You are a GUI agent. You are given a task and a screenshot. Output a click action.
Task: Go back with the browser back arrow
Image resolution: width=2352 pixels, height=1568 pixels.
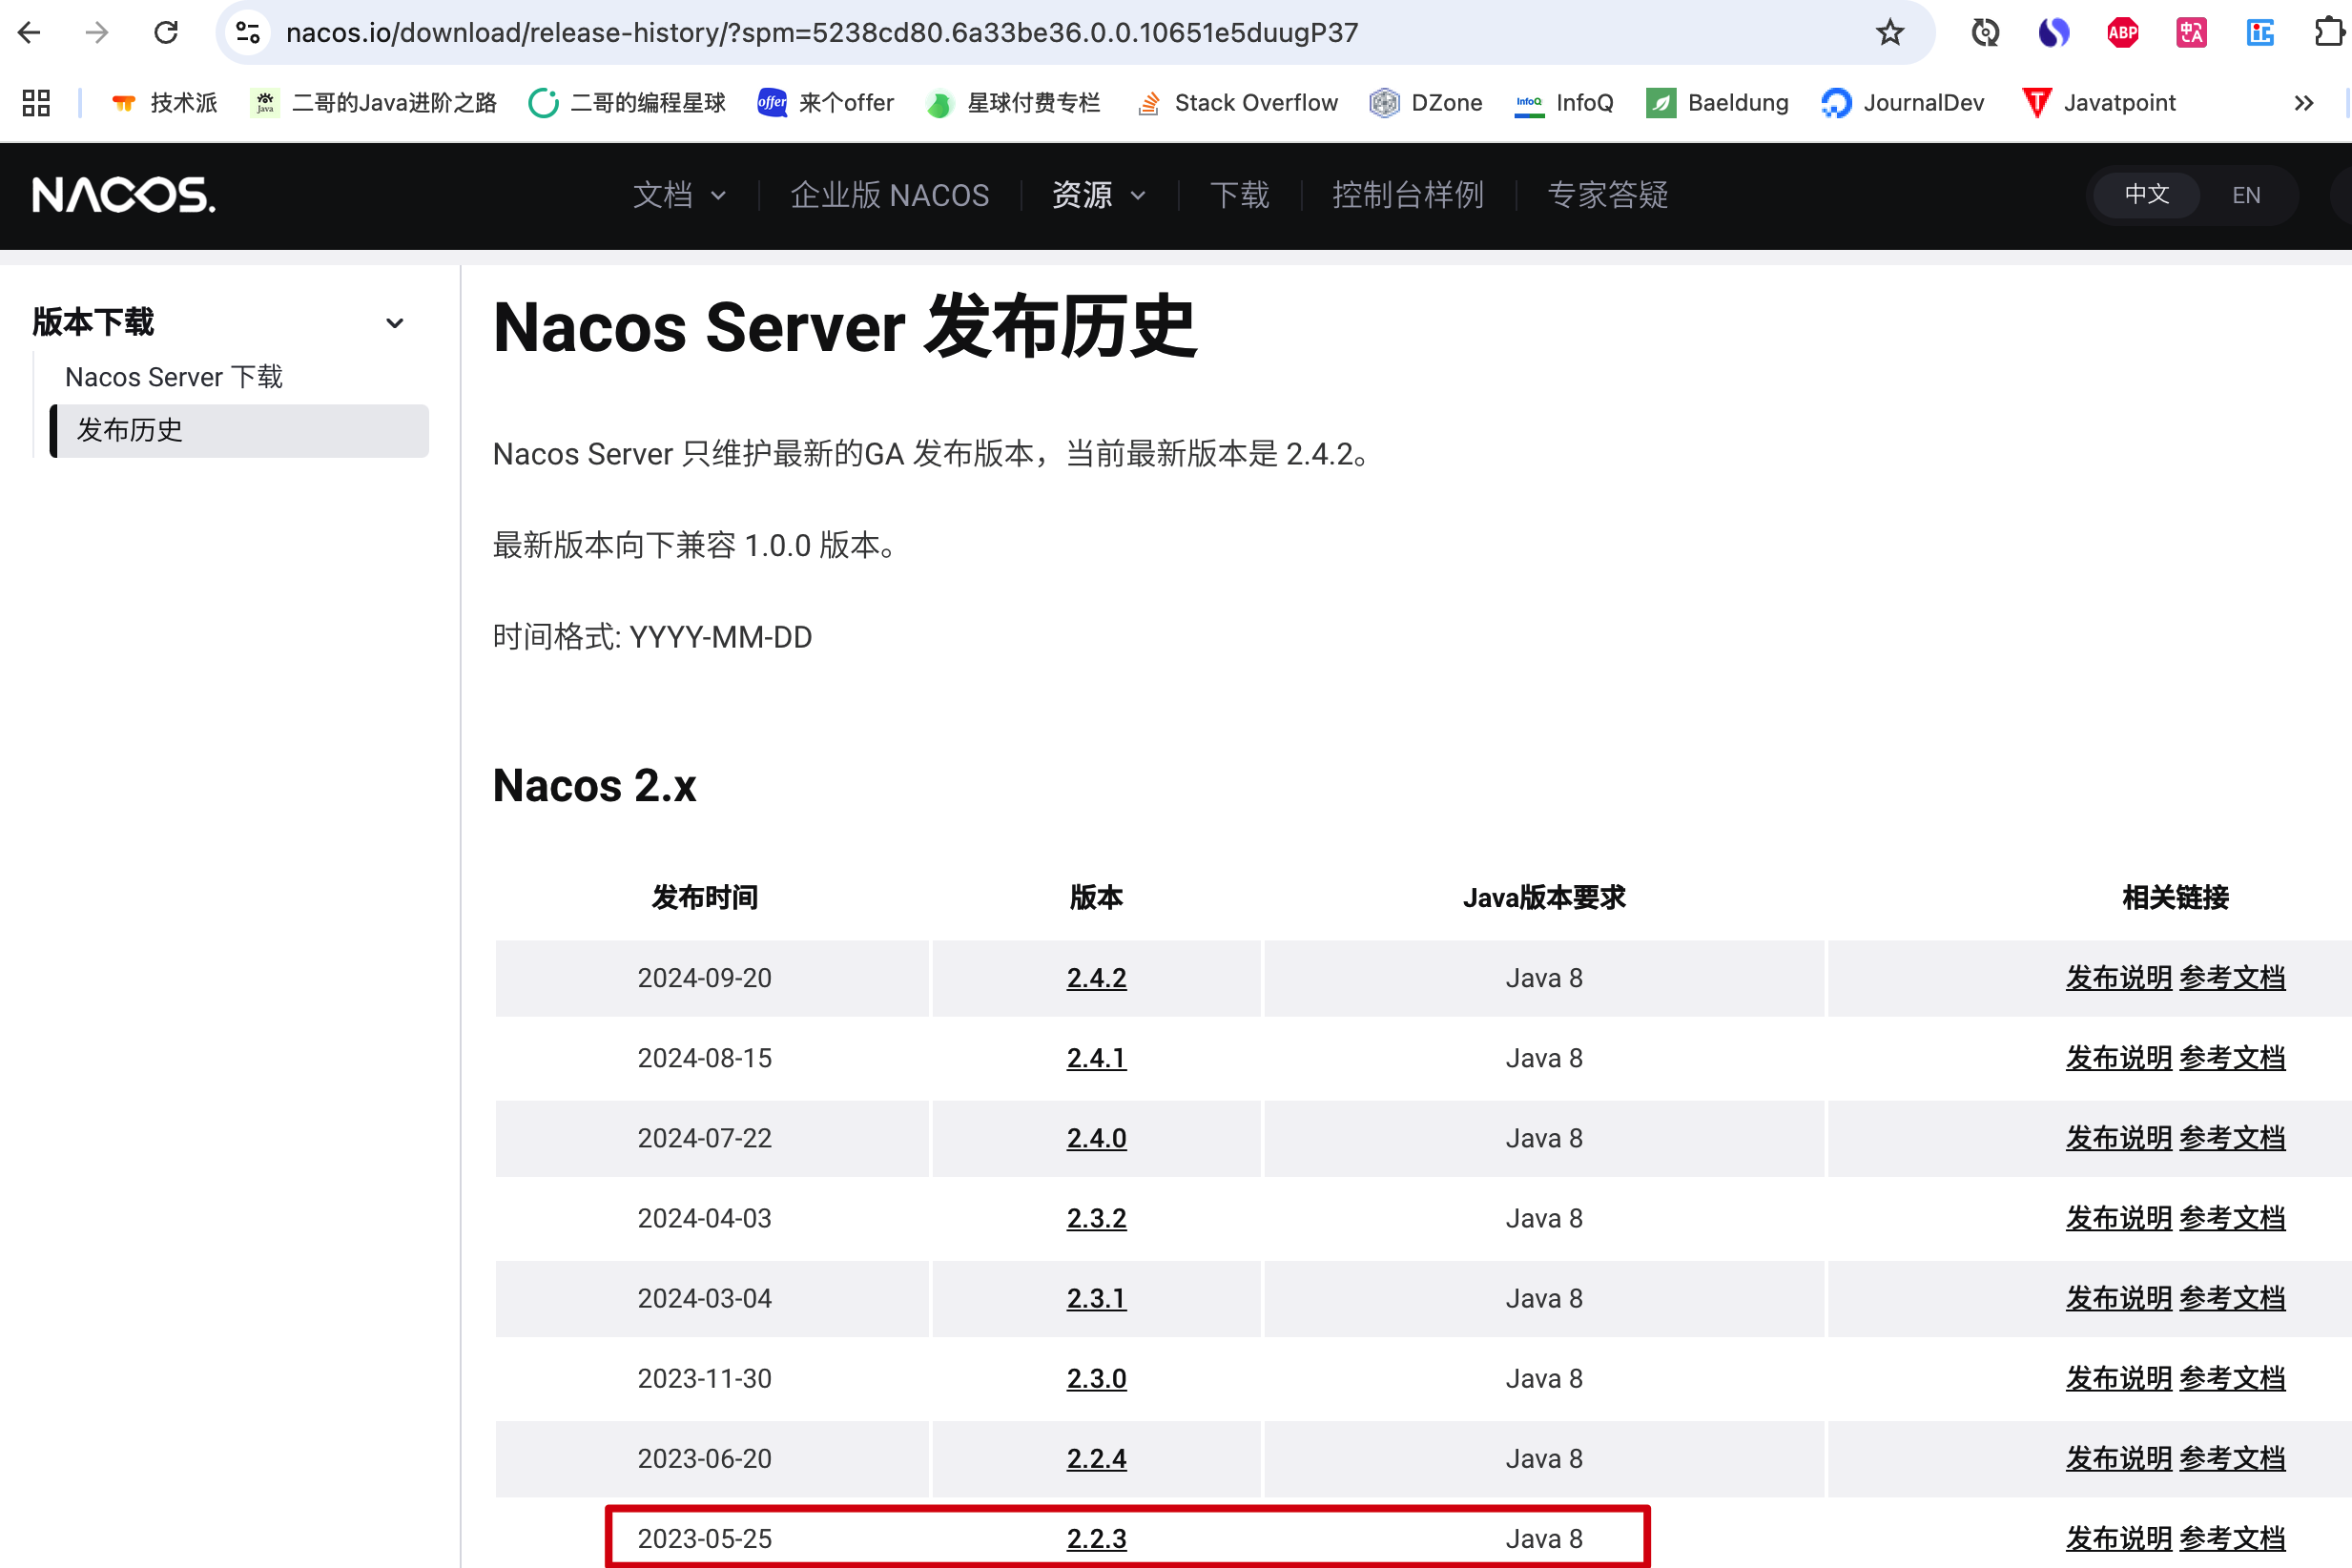(x=29, y=33)
